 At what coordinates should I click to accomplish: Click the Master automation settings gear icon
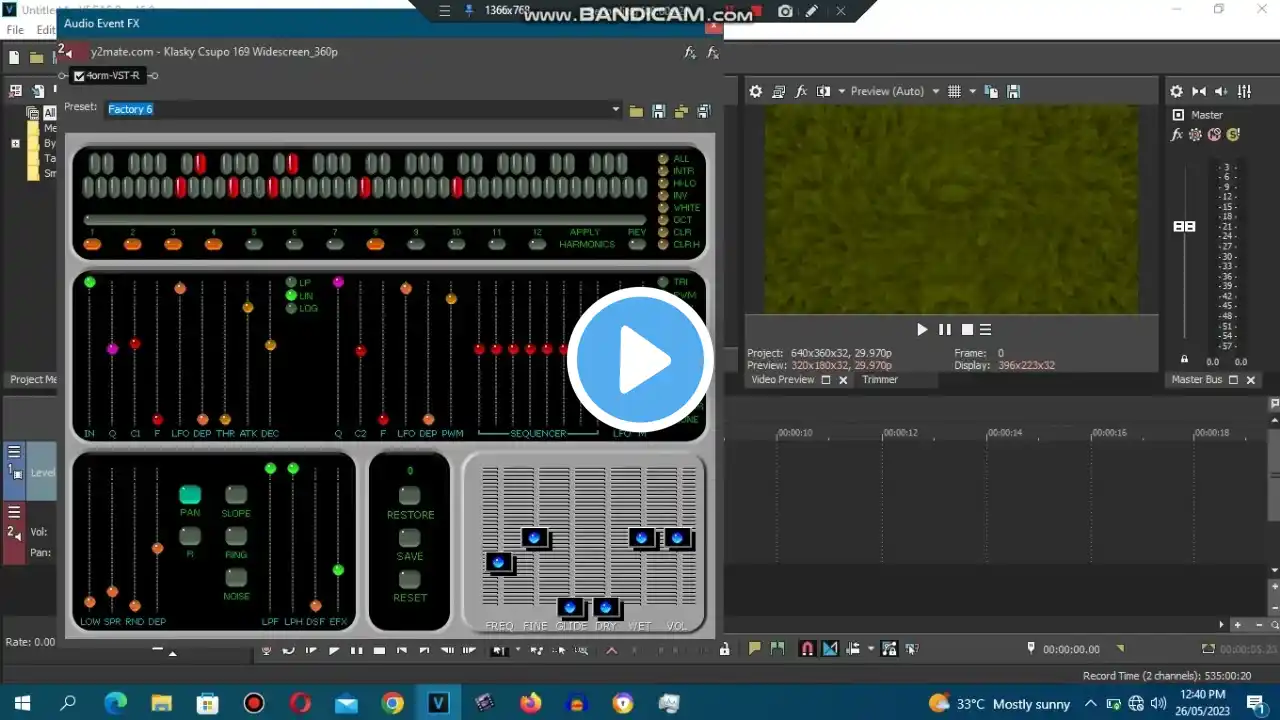(1195, 134)
